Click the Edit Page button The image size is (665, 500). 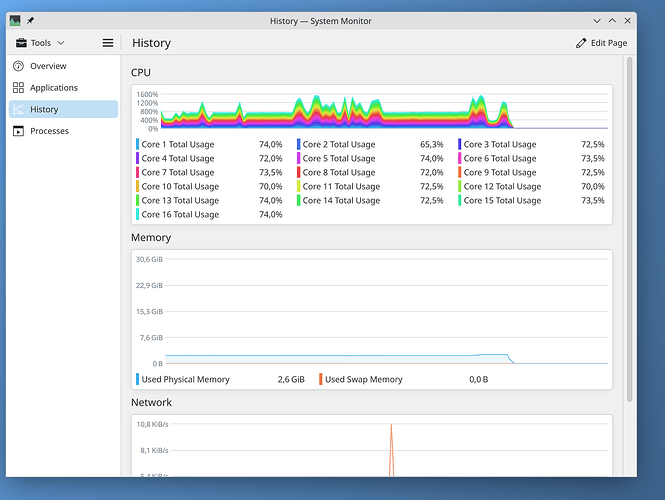tap(601, 43)
